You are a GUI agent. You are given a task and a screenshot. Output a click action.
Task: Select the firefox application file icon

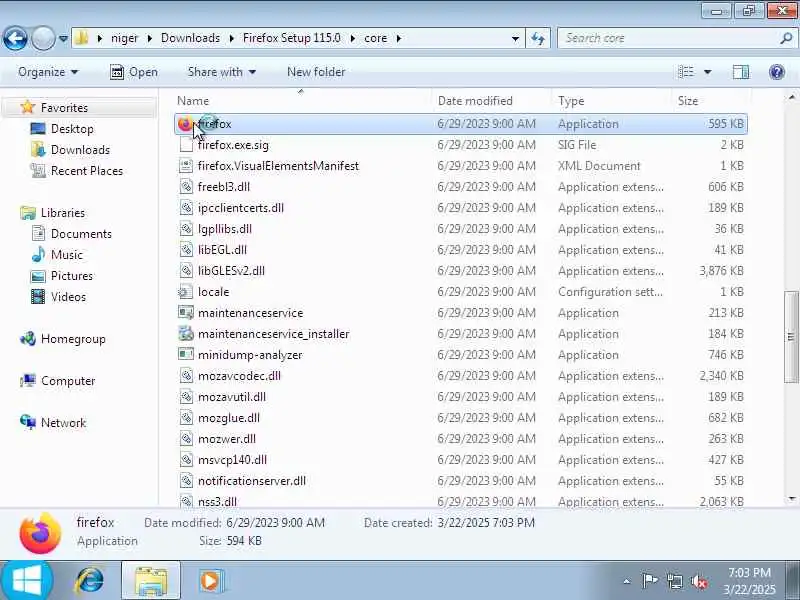[x=186, y=124]
